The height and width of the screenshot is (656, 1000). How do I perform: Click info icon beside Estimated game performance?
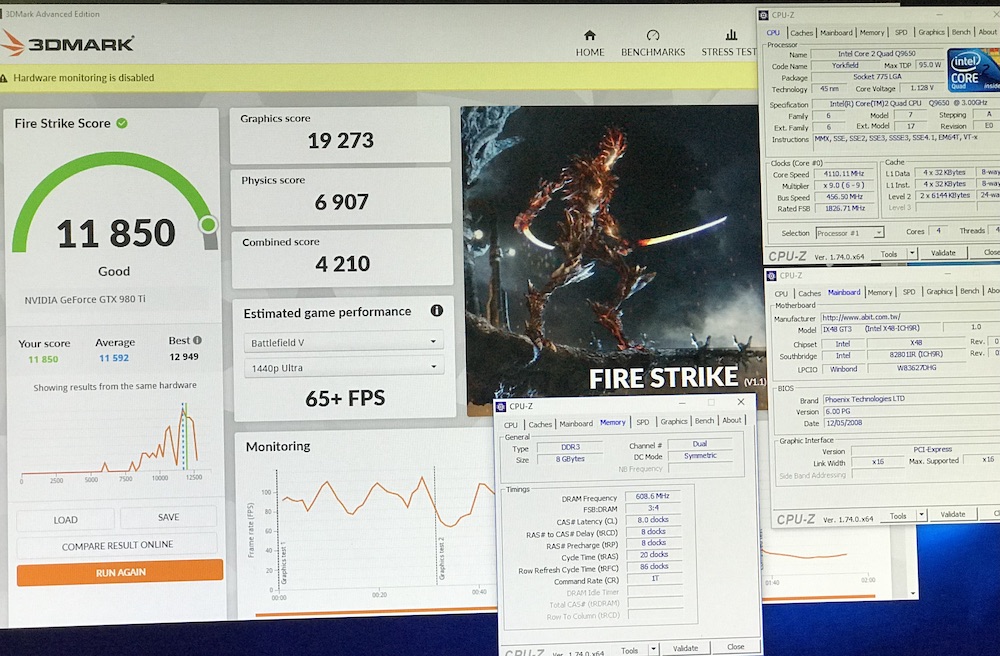click(x=437, y=310)
